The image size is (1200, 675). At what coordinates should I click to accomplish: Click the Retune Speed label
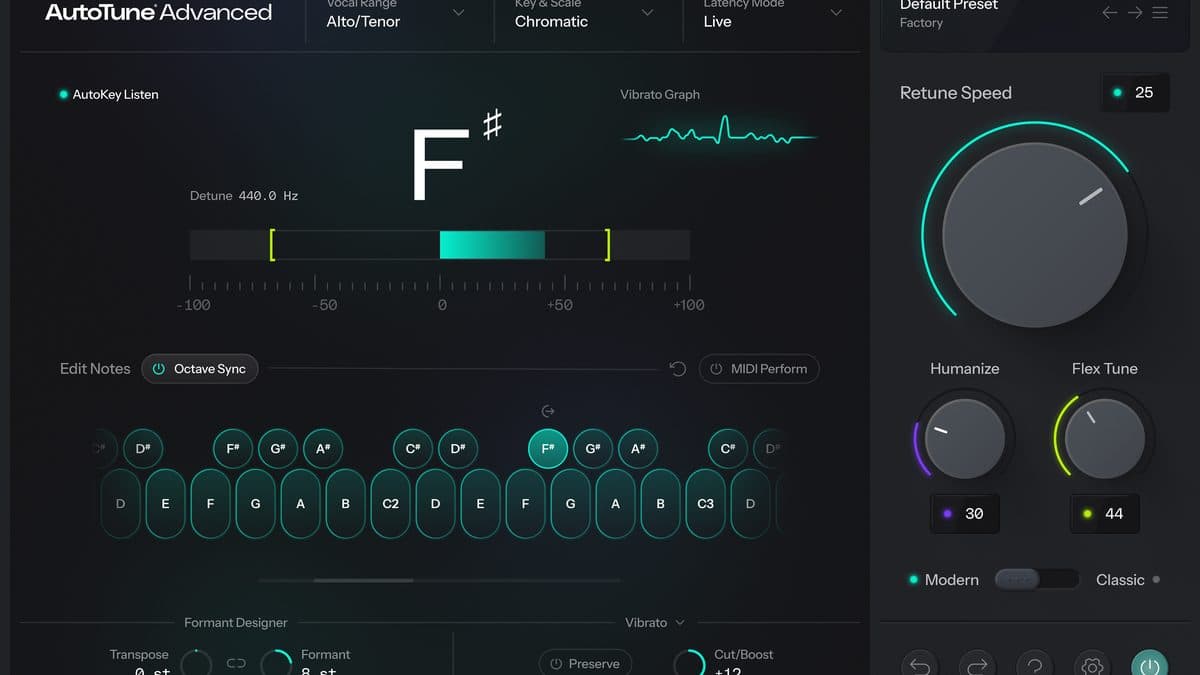tap(956, 93)
